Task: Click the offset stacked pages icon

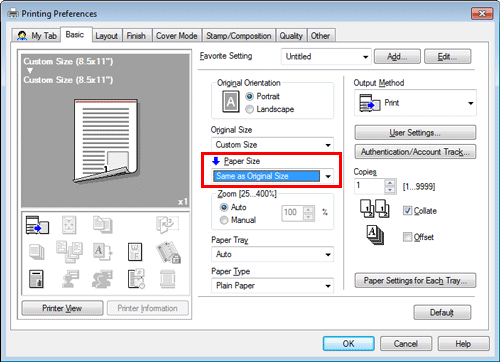Action: point(375,235)
